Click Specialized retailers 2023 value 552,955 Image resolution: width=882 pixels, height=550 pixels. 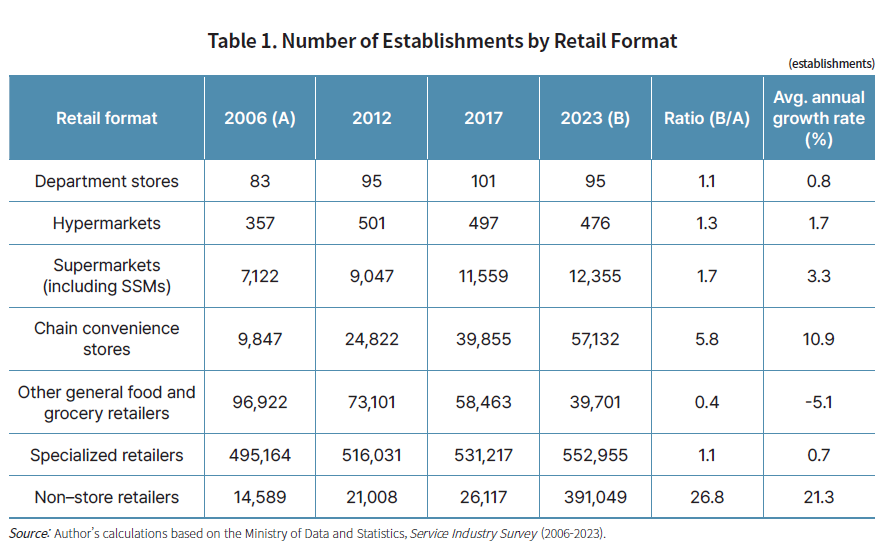[x=595, y=455]
